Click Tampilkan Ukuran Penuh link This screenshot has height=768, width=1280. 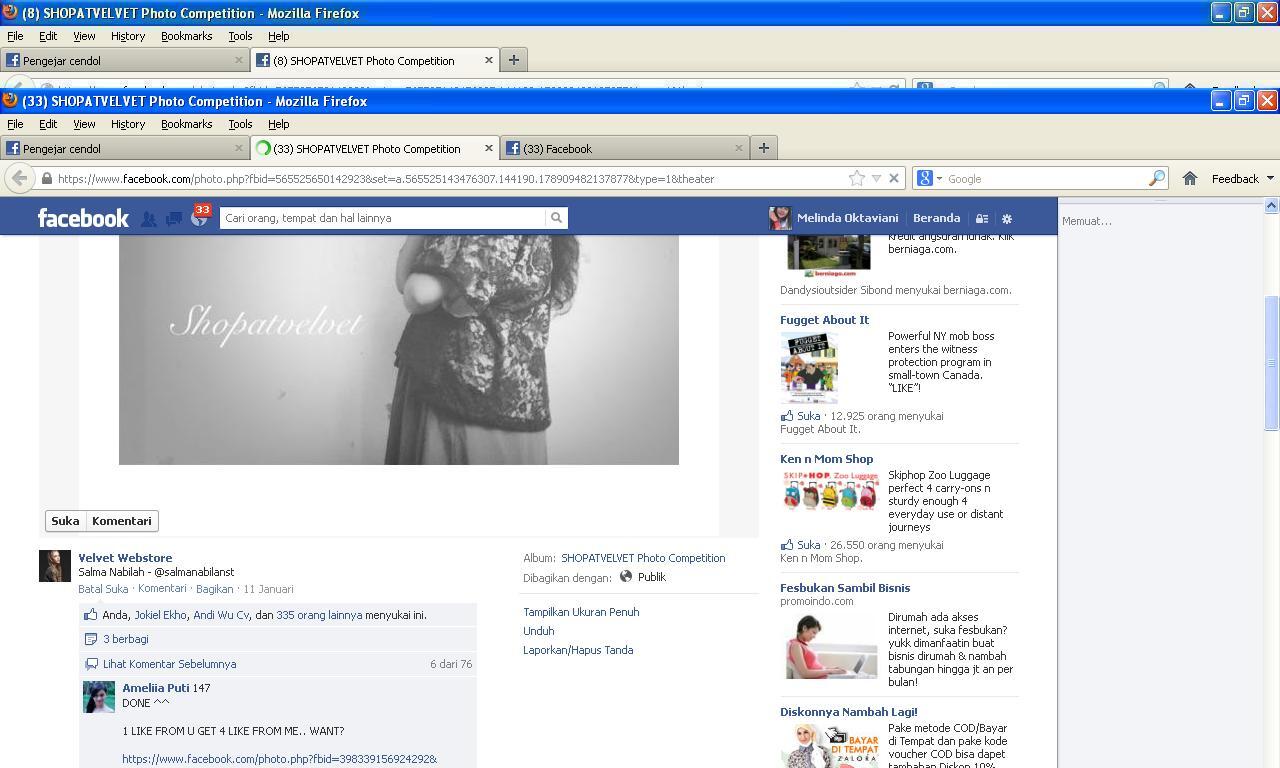581,612
